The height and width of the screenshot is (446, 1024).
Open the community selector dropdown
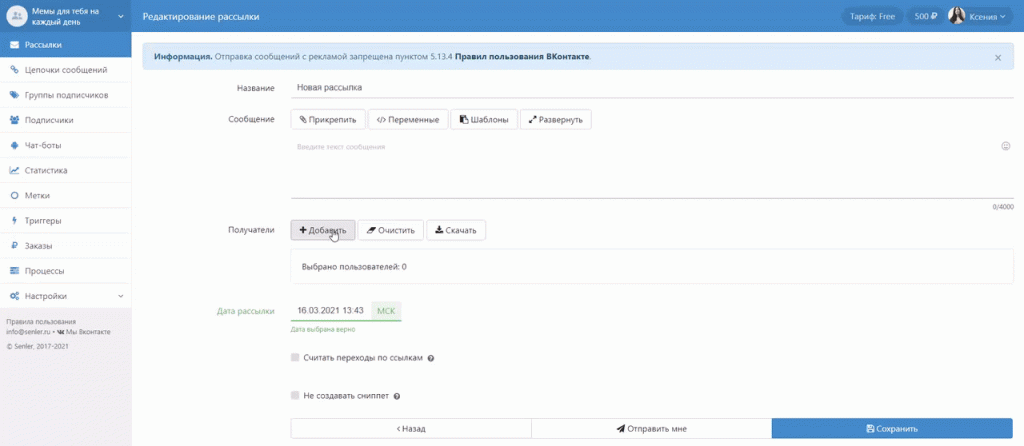click(121, 16)
